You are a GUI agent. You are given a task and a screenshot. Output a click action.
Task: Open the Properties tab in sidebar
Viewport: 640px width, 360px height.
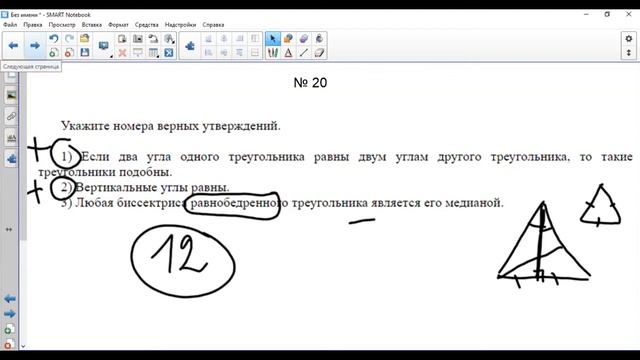[x=11, y=138]
